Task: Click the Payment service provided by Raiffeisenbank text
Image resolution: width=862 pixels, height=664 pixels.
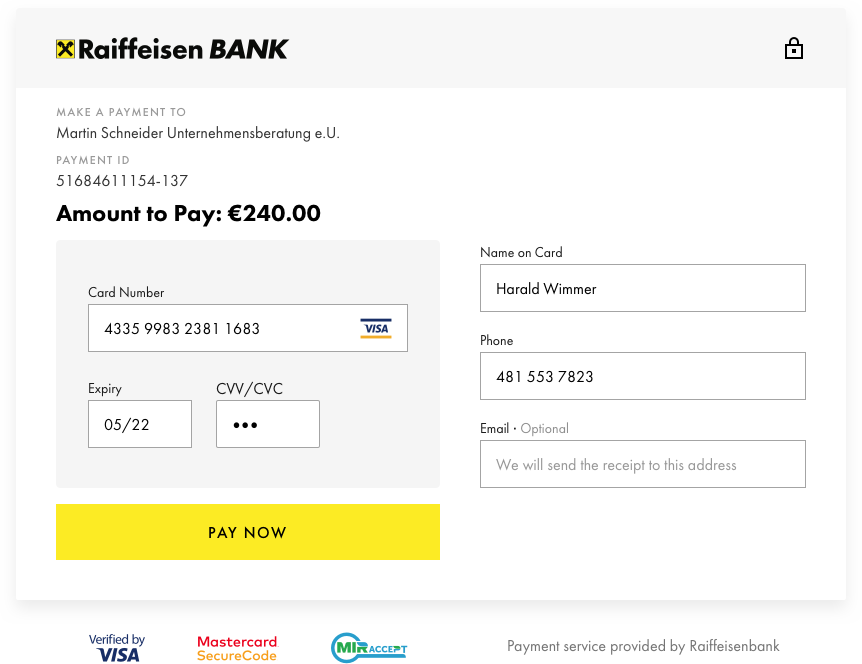Action: pos(643,646)
